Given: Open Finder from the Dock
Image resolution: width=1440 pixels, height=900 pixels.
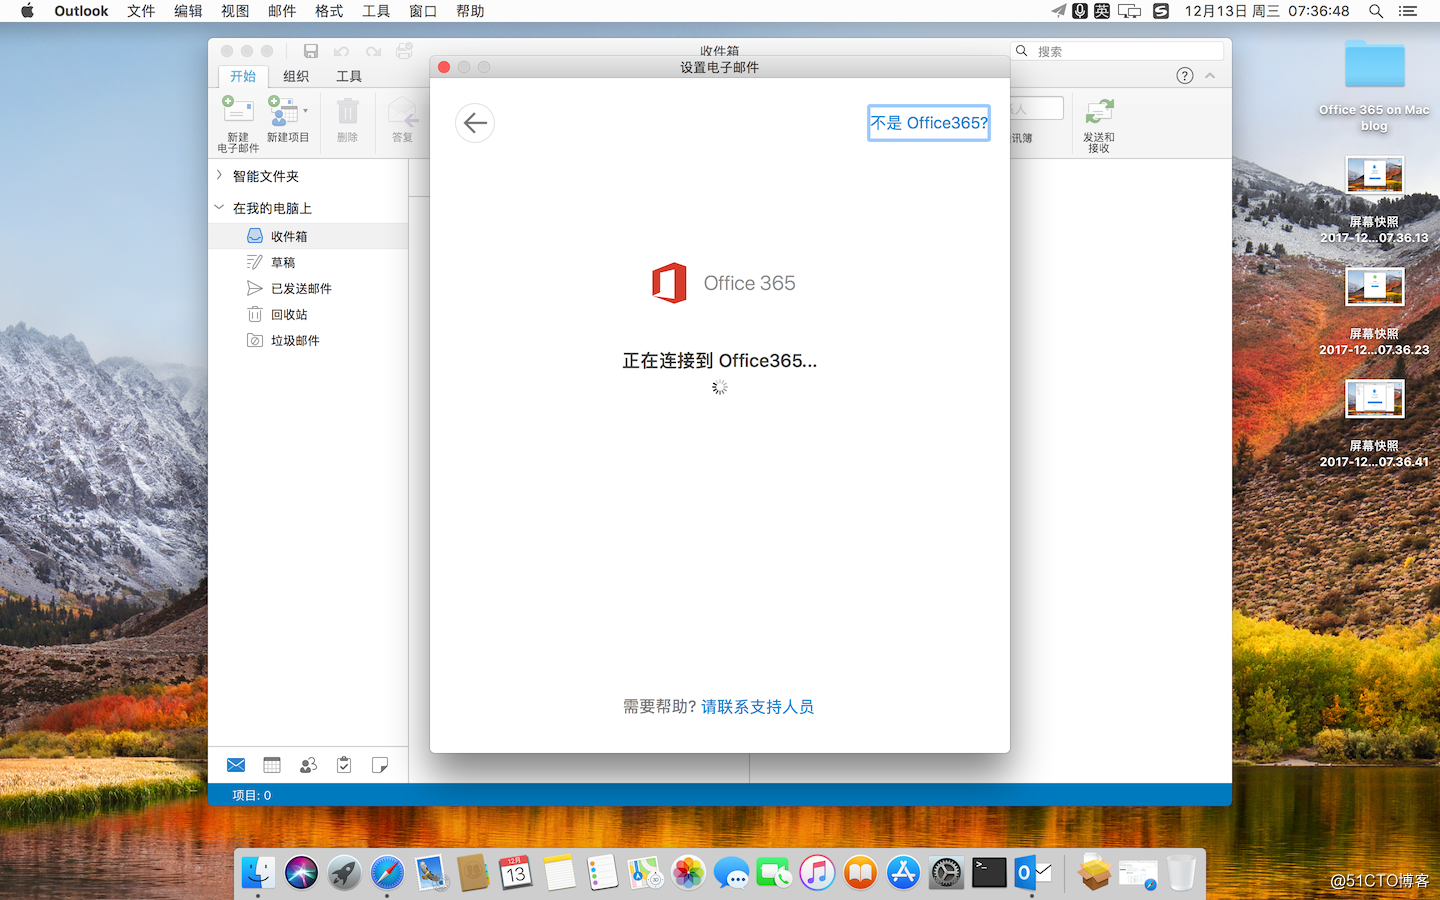Looking at the screenshot, I should click(x=258, y=873).
